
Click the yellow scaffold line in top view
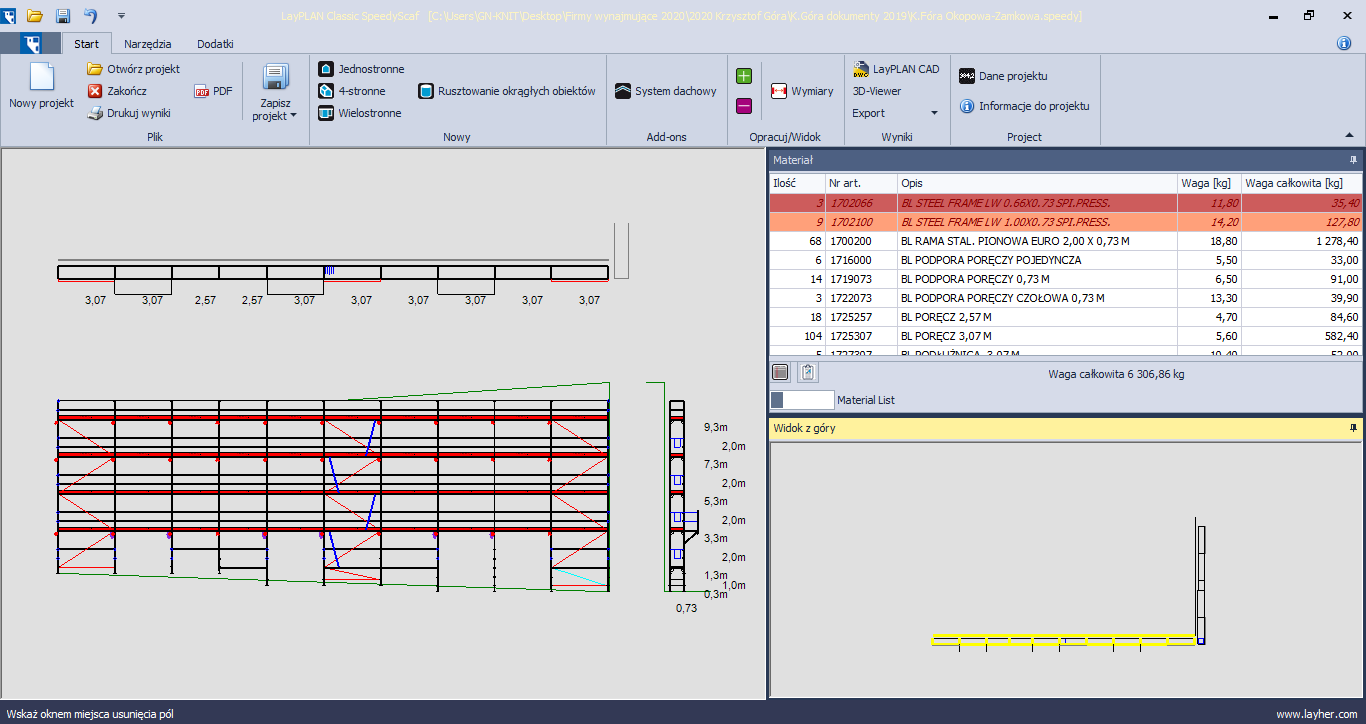(x=1065, y=640)
